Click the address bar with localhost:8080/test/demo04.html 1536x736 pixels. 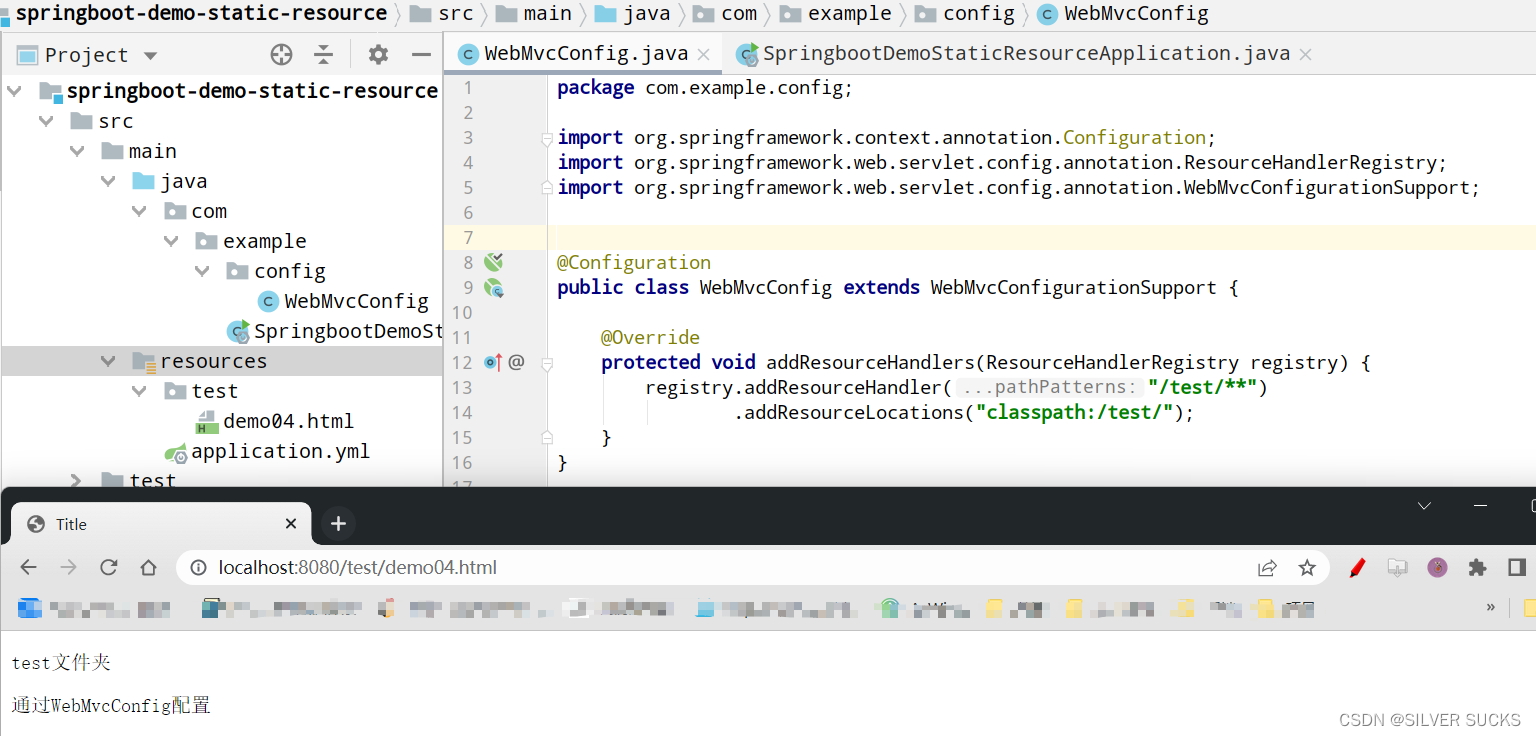[x=752, y=568]
